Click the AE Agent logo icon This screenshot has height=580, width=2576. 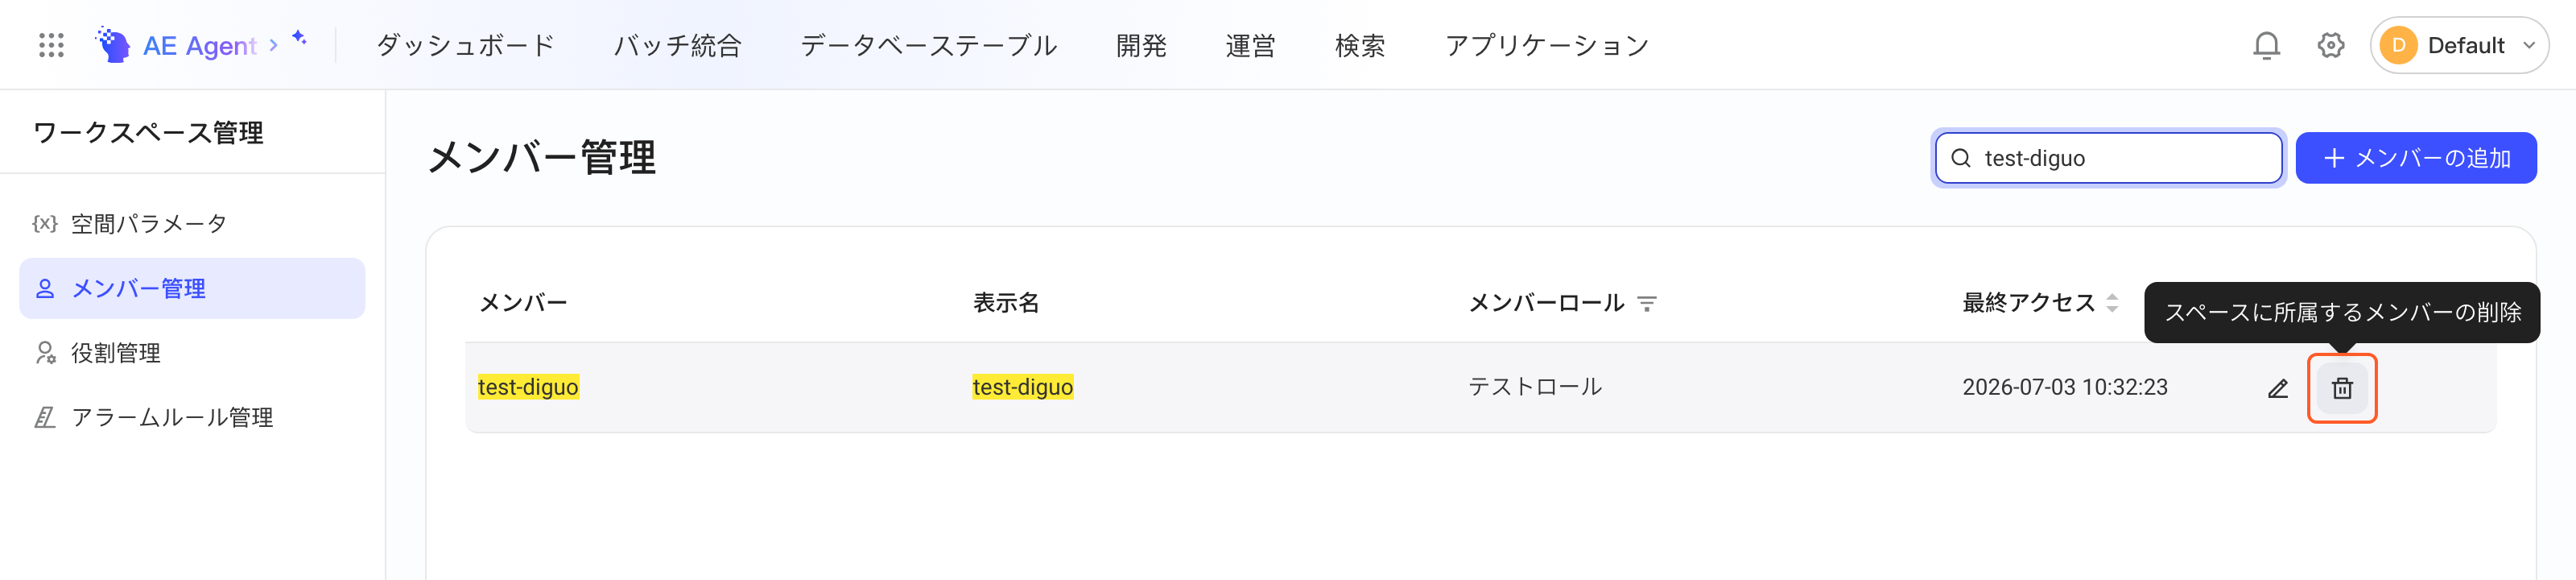pos(113,45)
